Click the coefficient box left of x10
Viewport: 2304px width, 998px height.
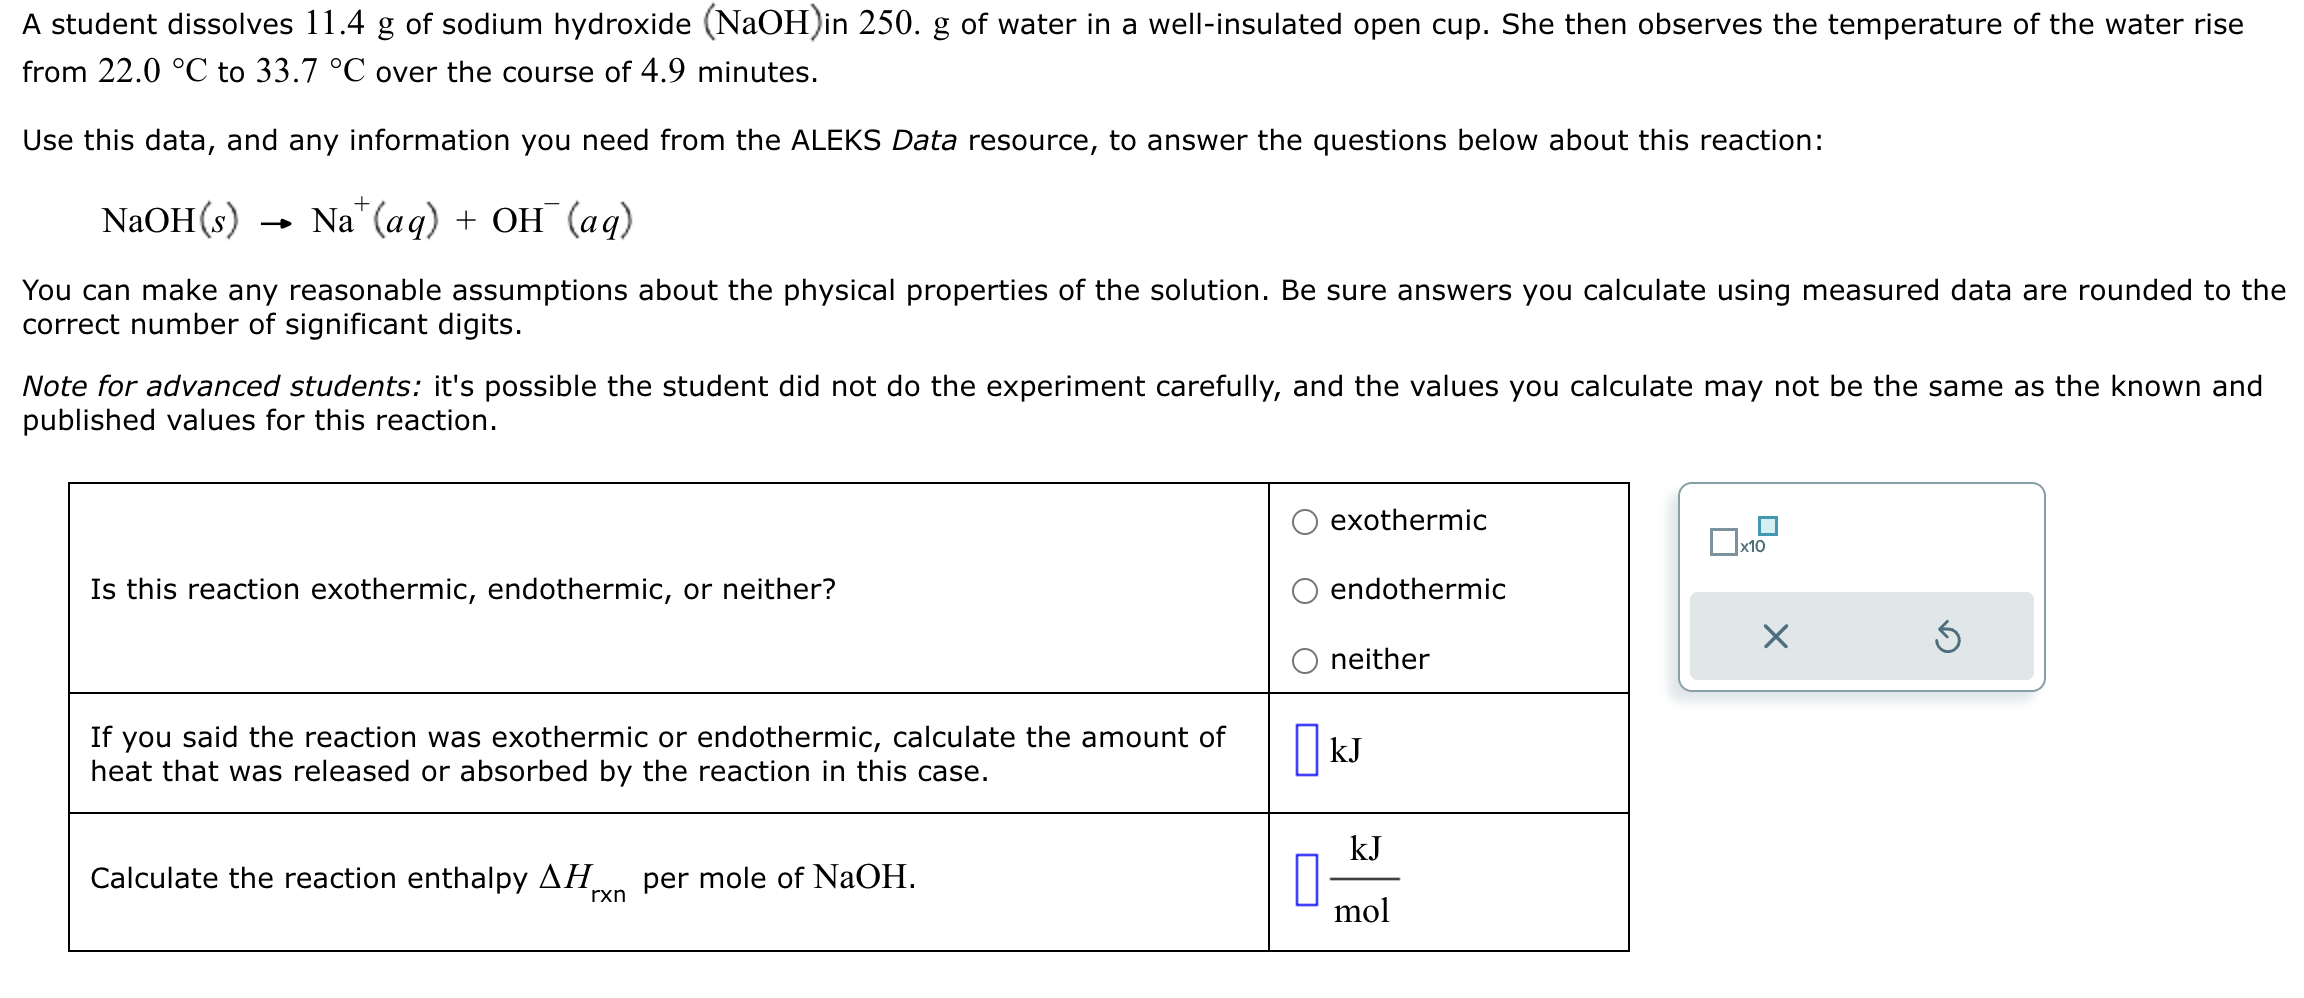tap(1724, 543)
